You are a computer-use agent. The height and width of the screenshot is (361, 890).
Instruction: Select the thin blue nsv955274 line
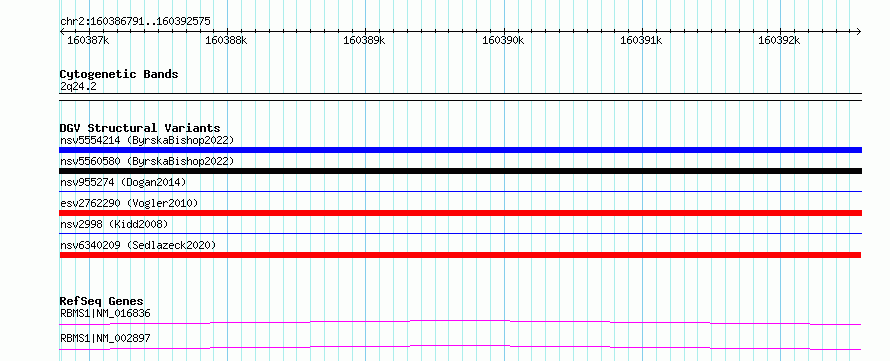coord(460,192)
